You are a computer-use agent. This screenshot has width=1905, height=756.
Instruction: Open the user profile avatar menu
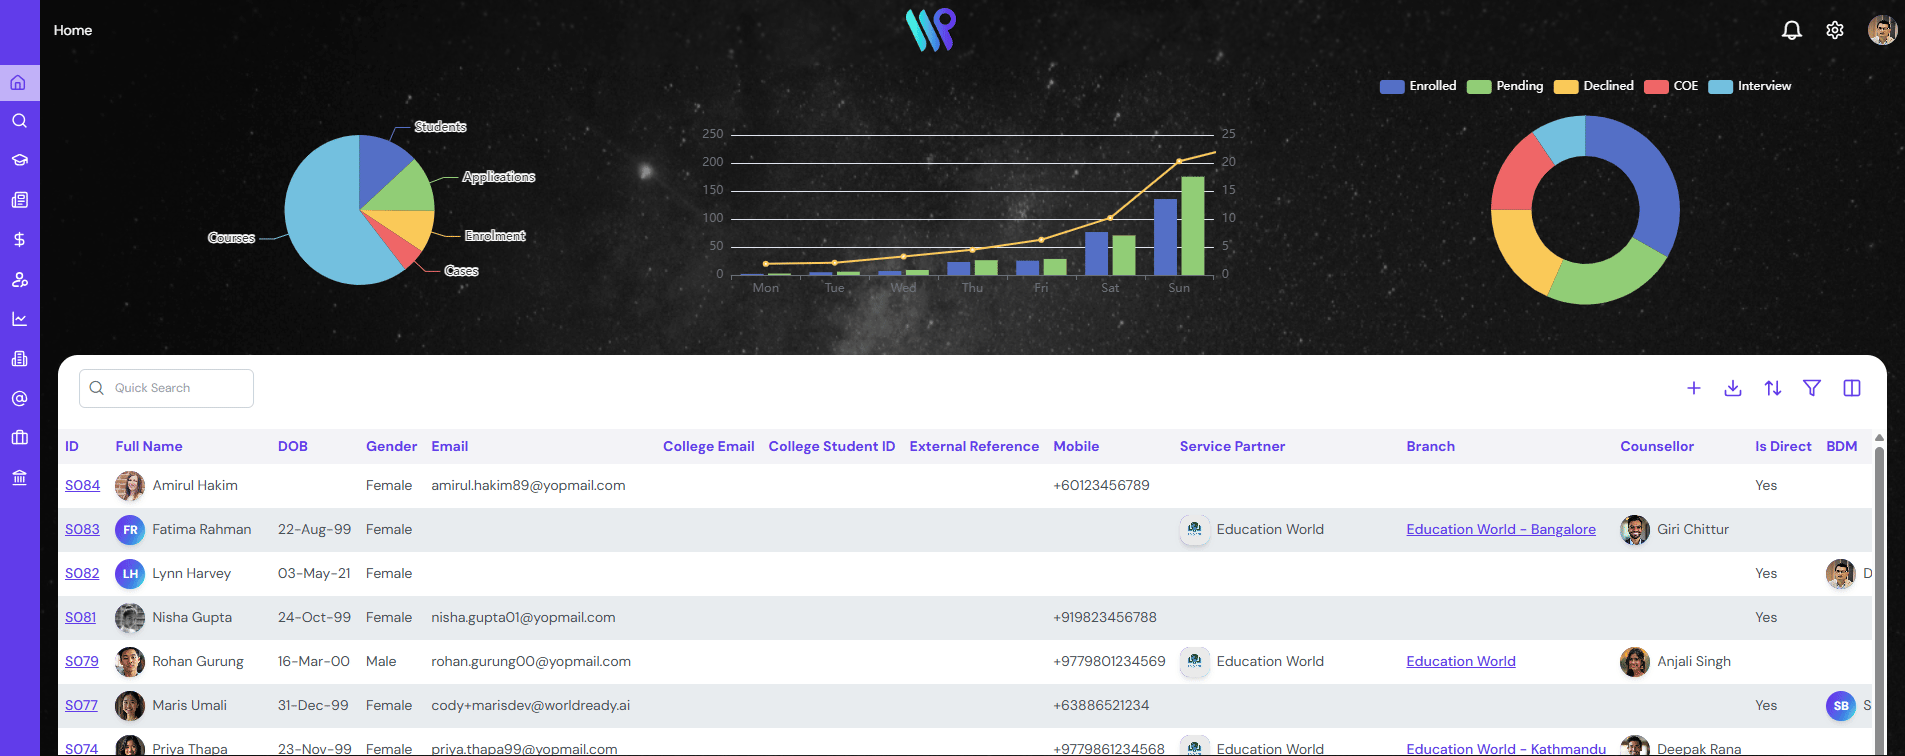(1882, 30)
